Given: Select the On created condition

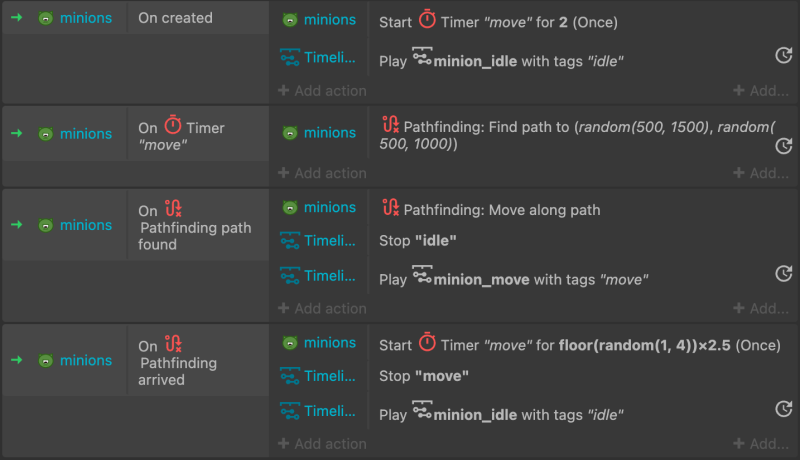Looking at the screenshot, I should (x=198, y=18).
